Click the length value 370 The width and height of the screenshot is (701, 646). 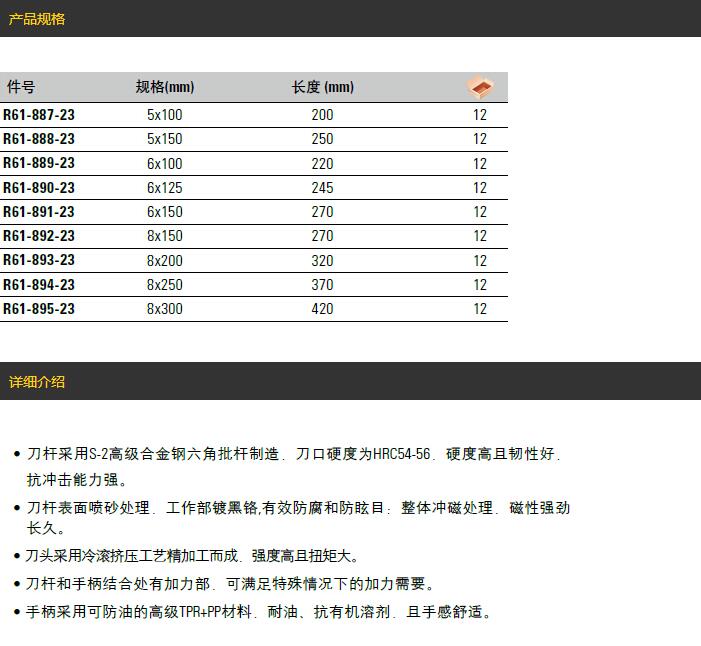[x=322, y=285]
